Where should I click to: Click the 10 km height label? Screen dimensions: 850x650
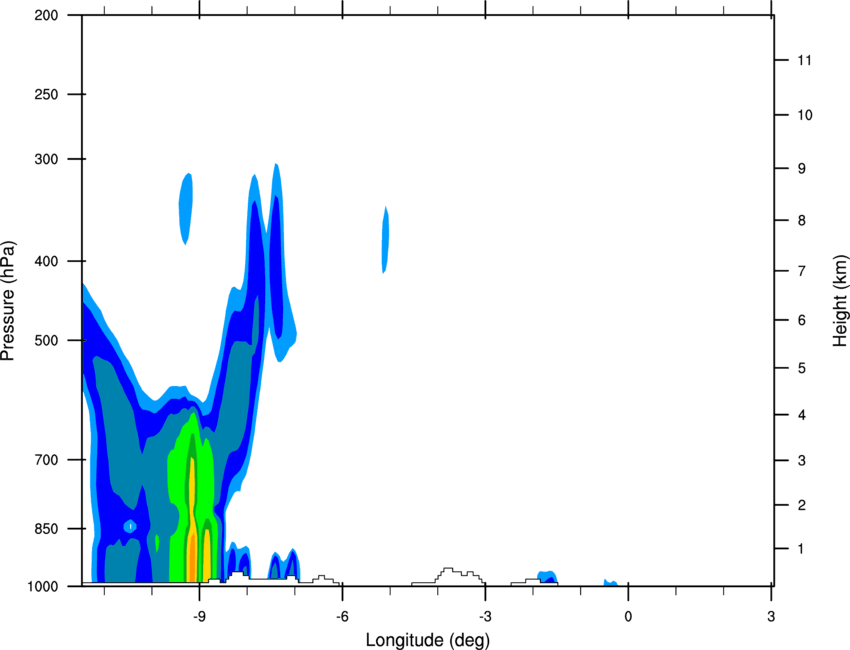click(x=804, y=115)
